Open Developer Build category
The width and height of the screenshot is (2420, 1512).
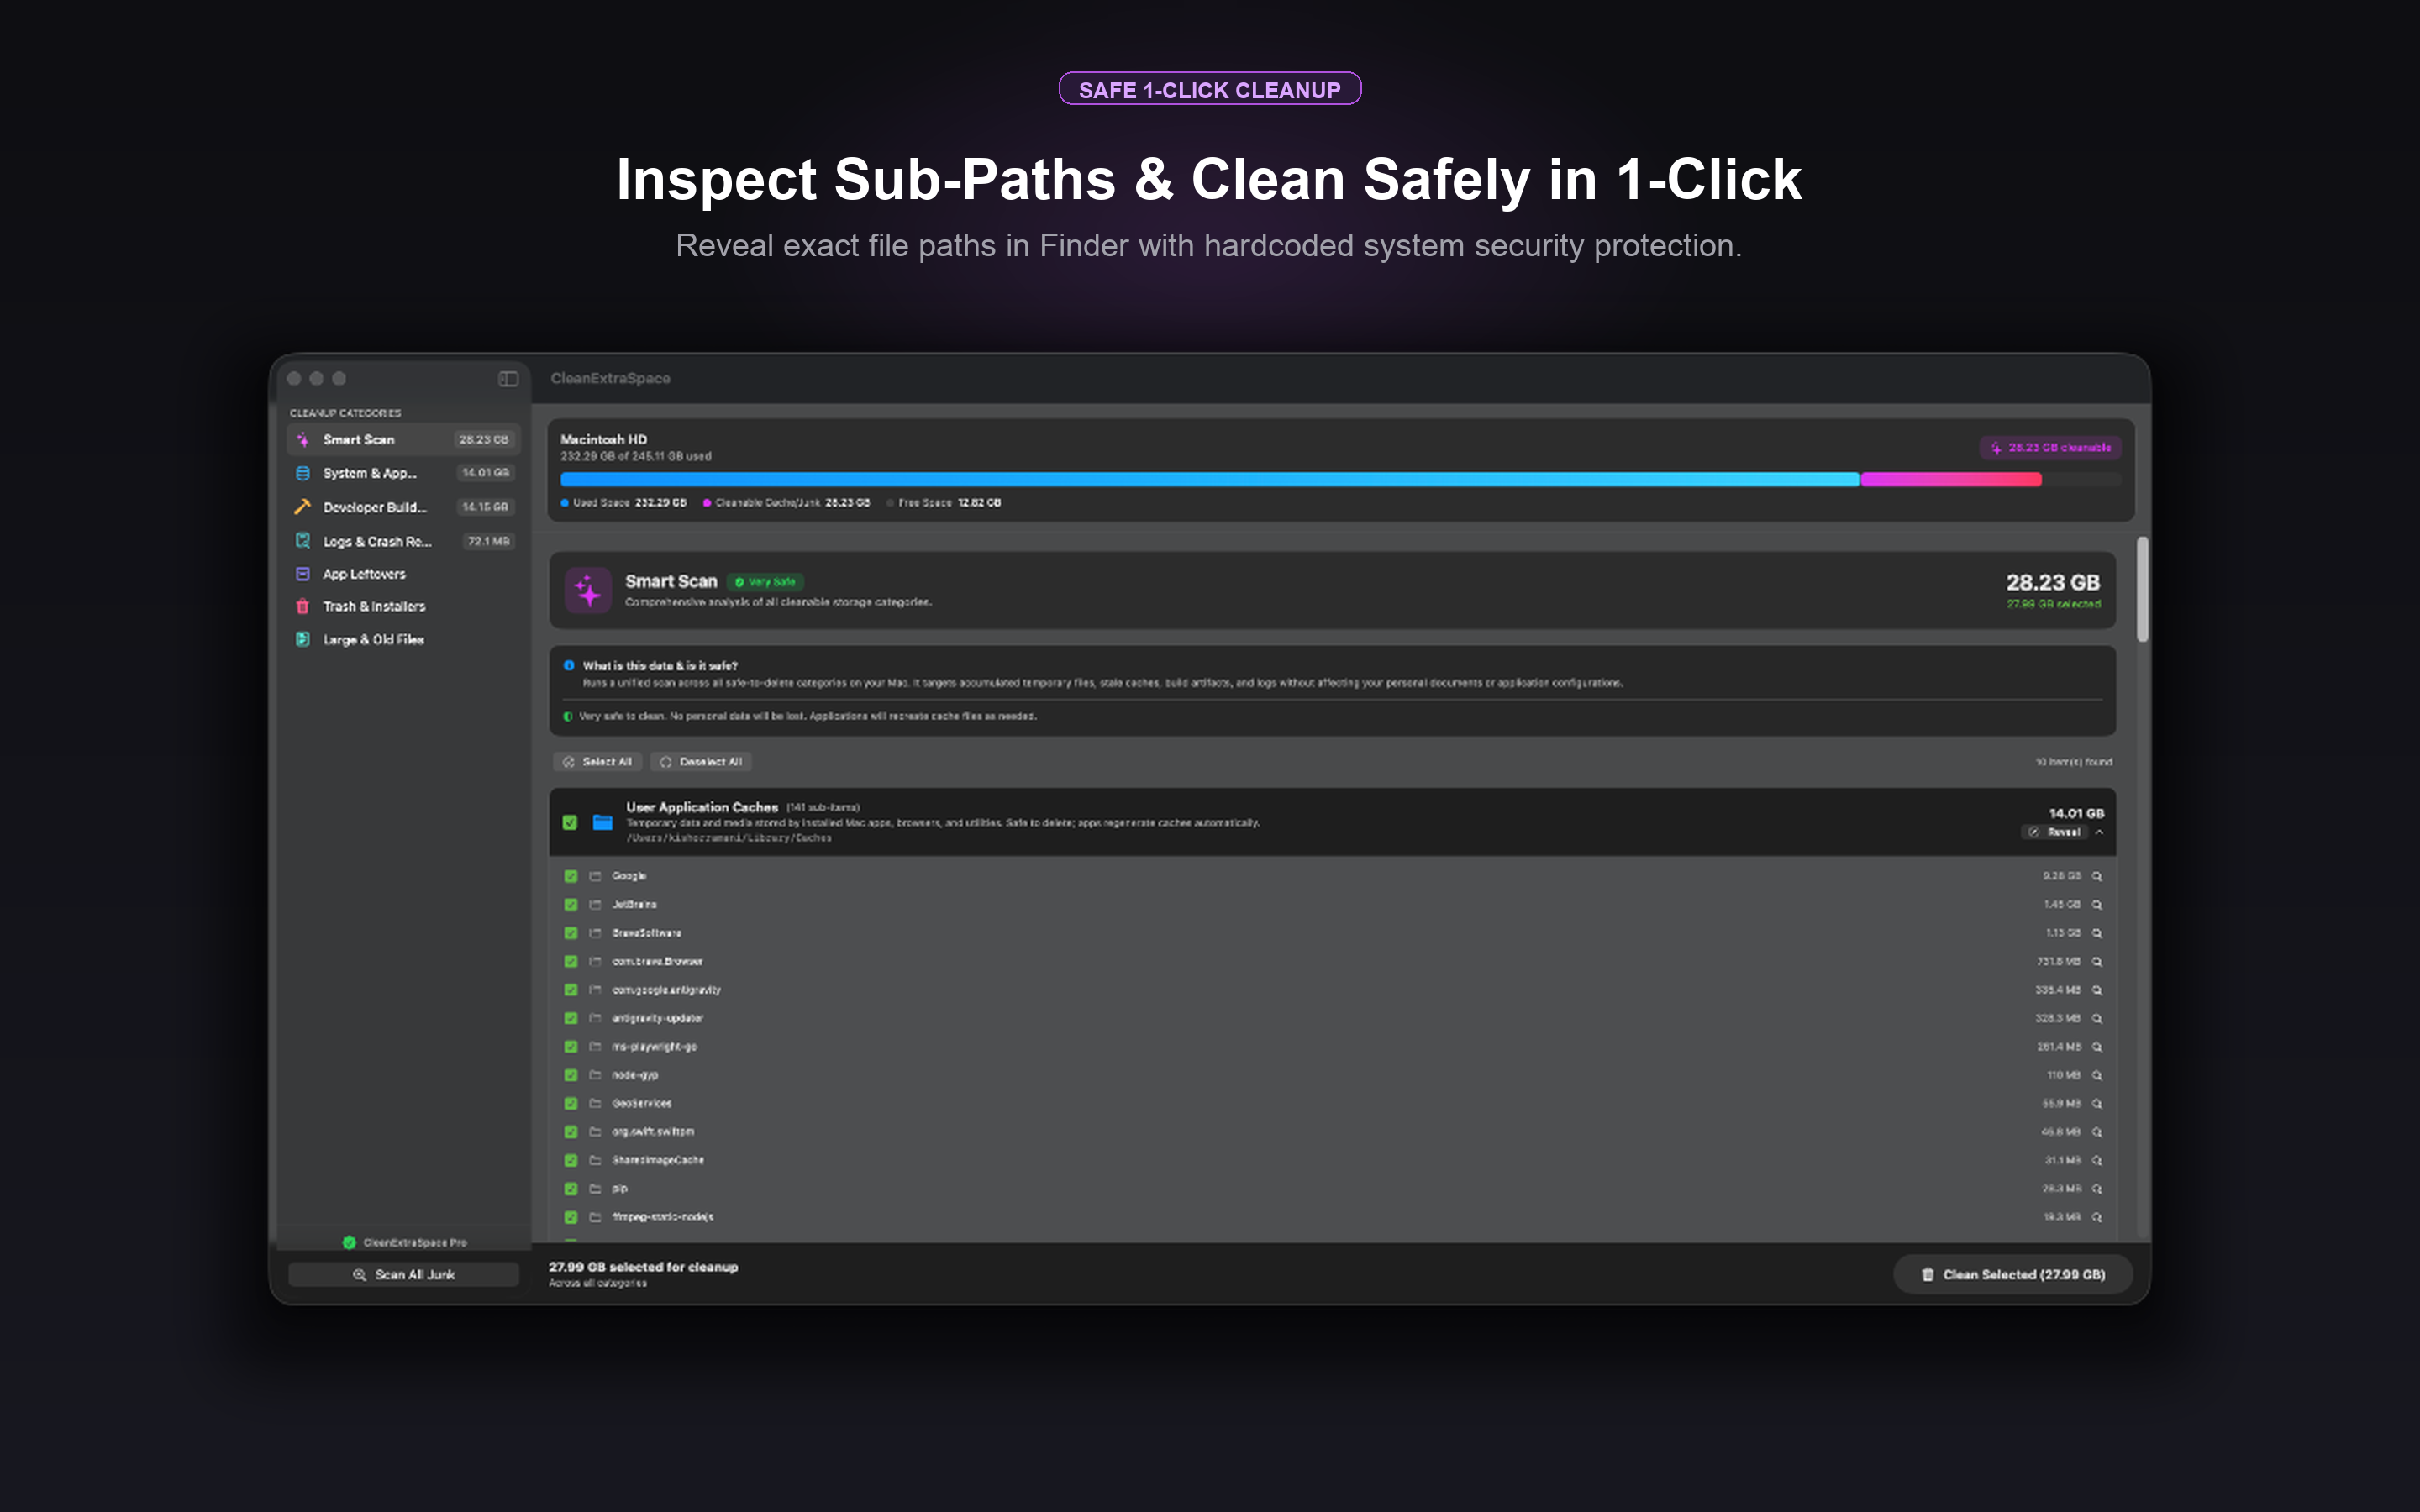404,507
